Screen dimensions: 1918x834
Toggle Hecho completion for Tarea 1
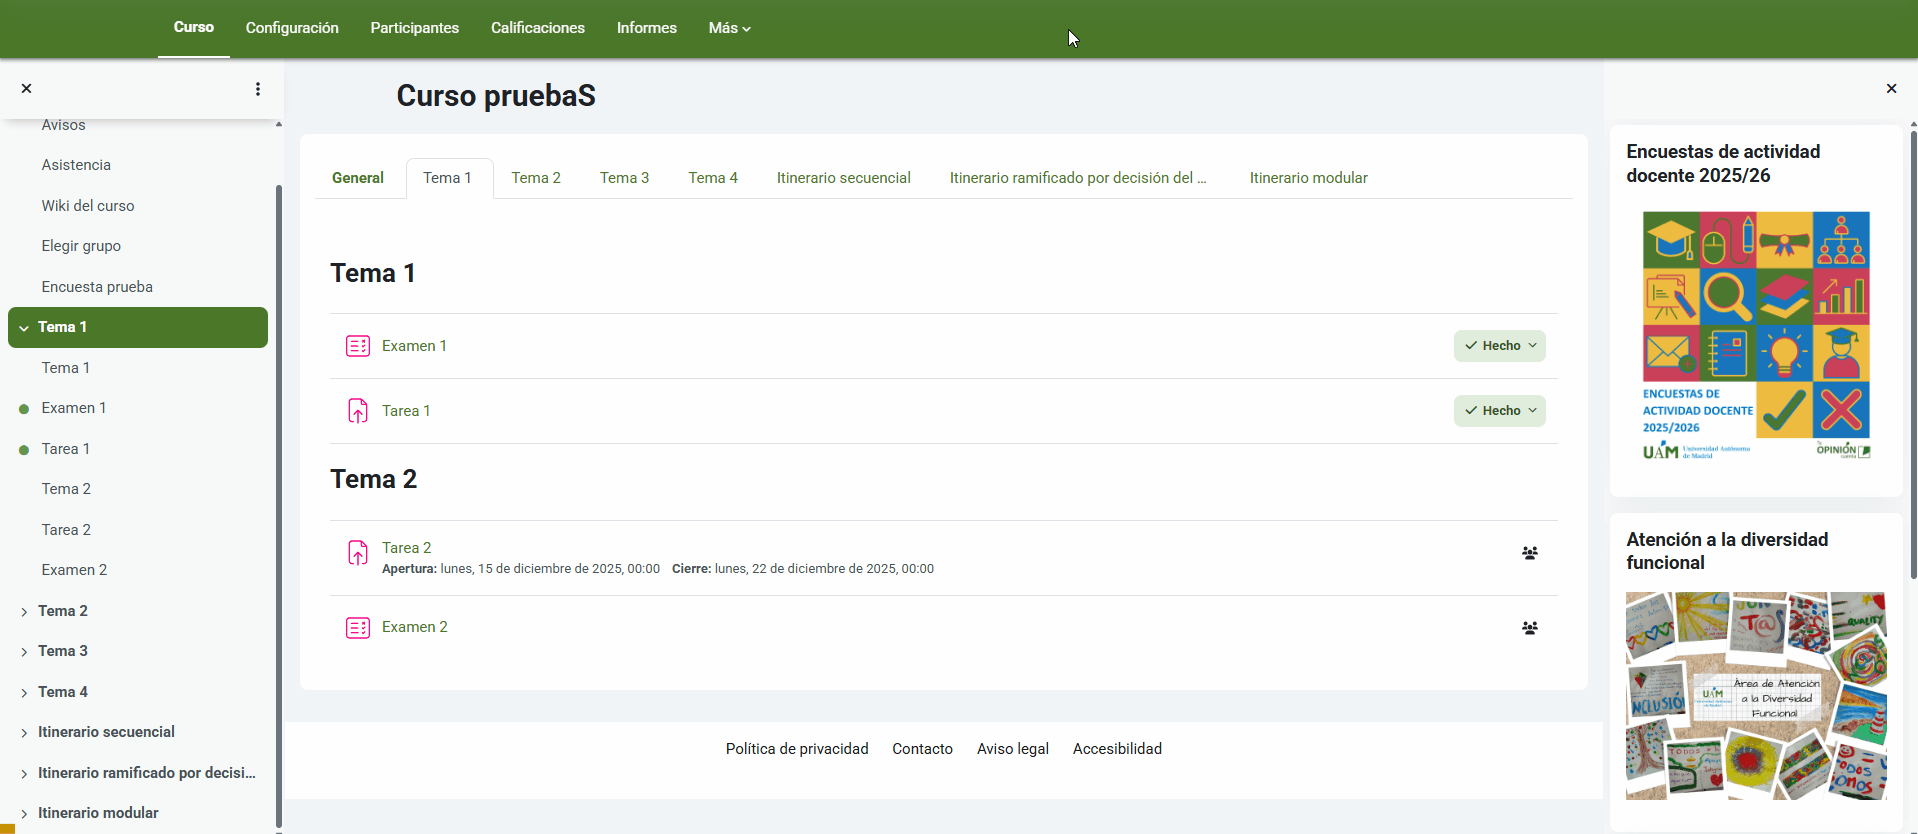[1499, 411]
